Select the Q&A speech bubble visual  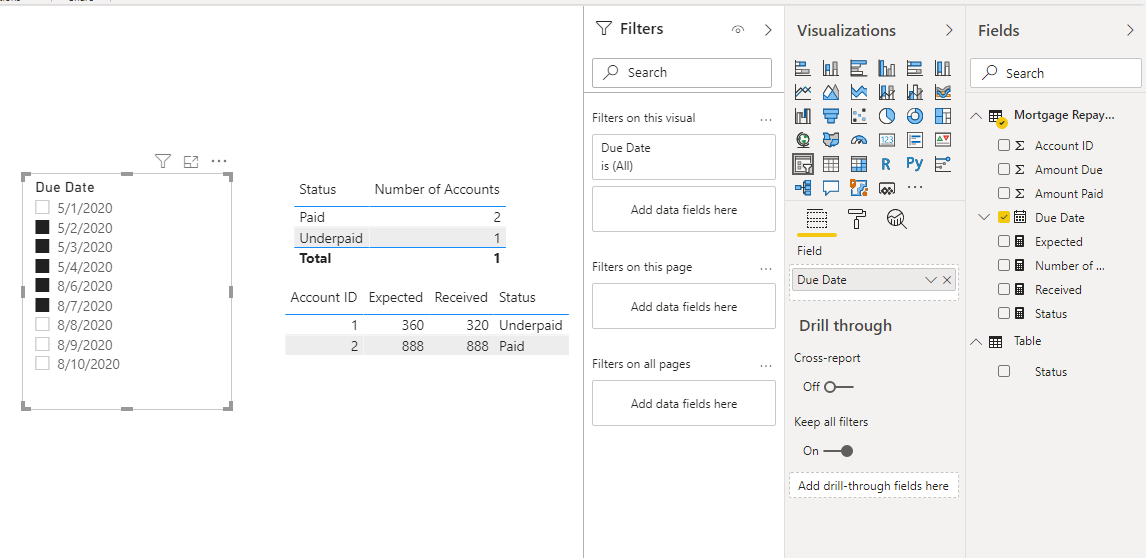830,187
